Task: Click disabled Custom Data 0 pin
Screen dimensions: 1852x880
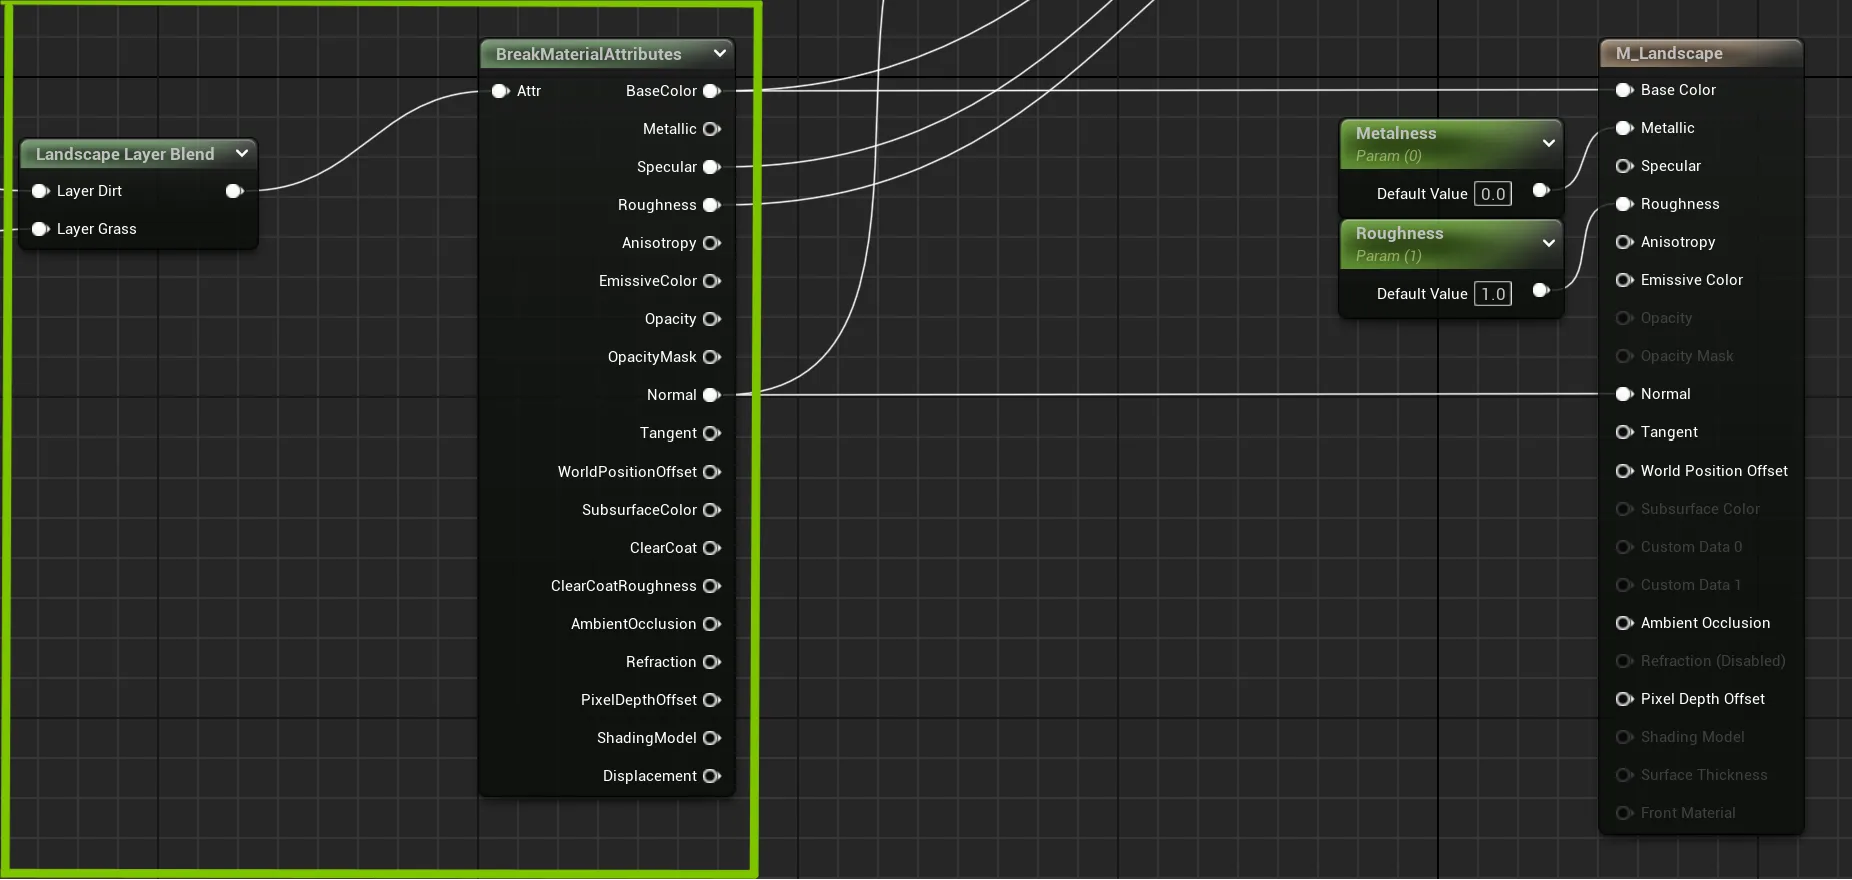Action: (1625, 547)
